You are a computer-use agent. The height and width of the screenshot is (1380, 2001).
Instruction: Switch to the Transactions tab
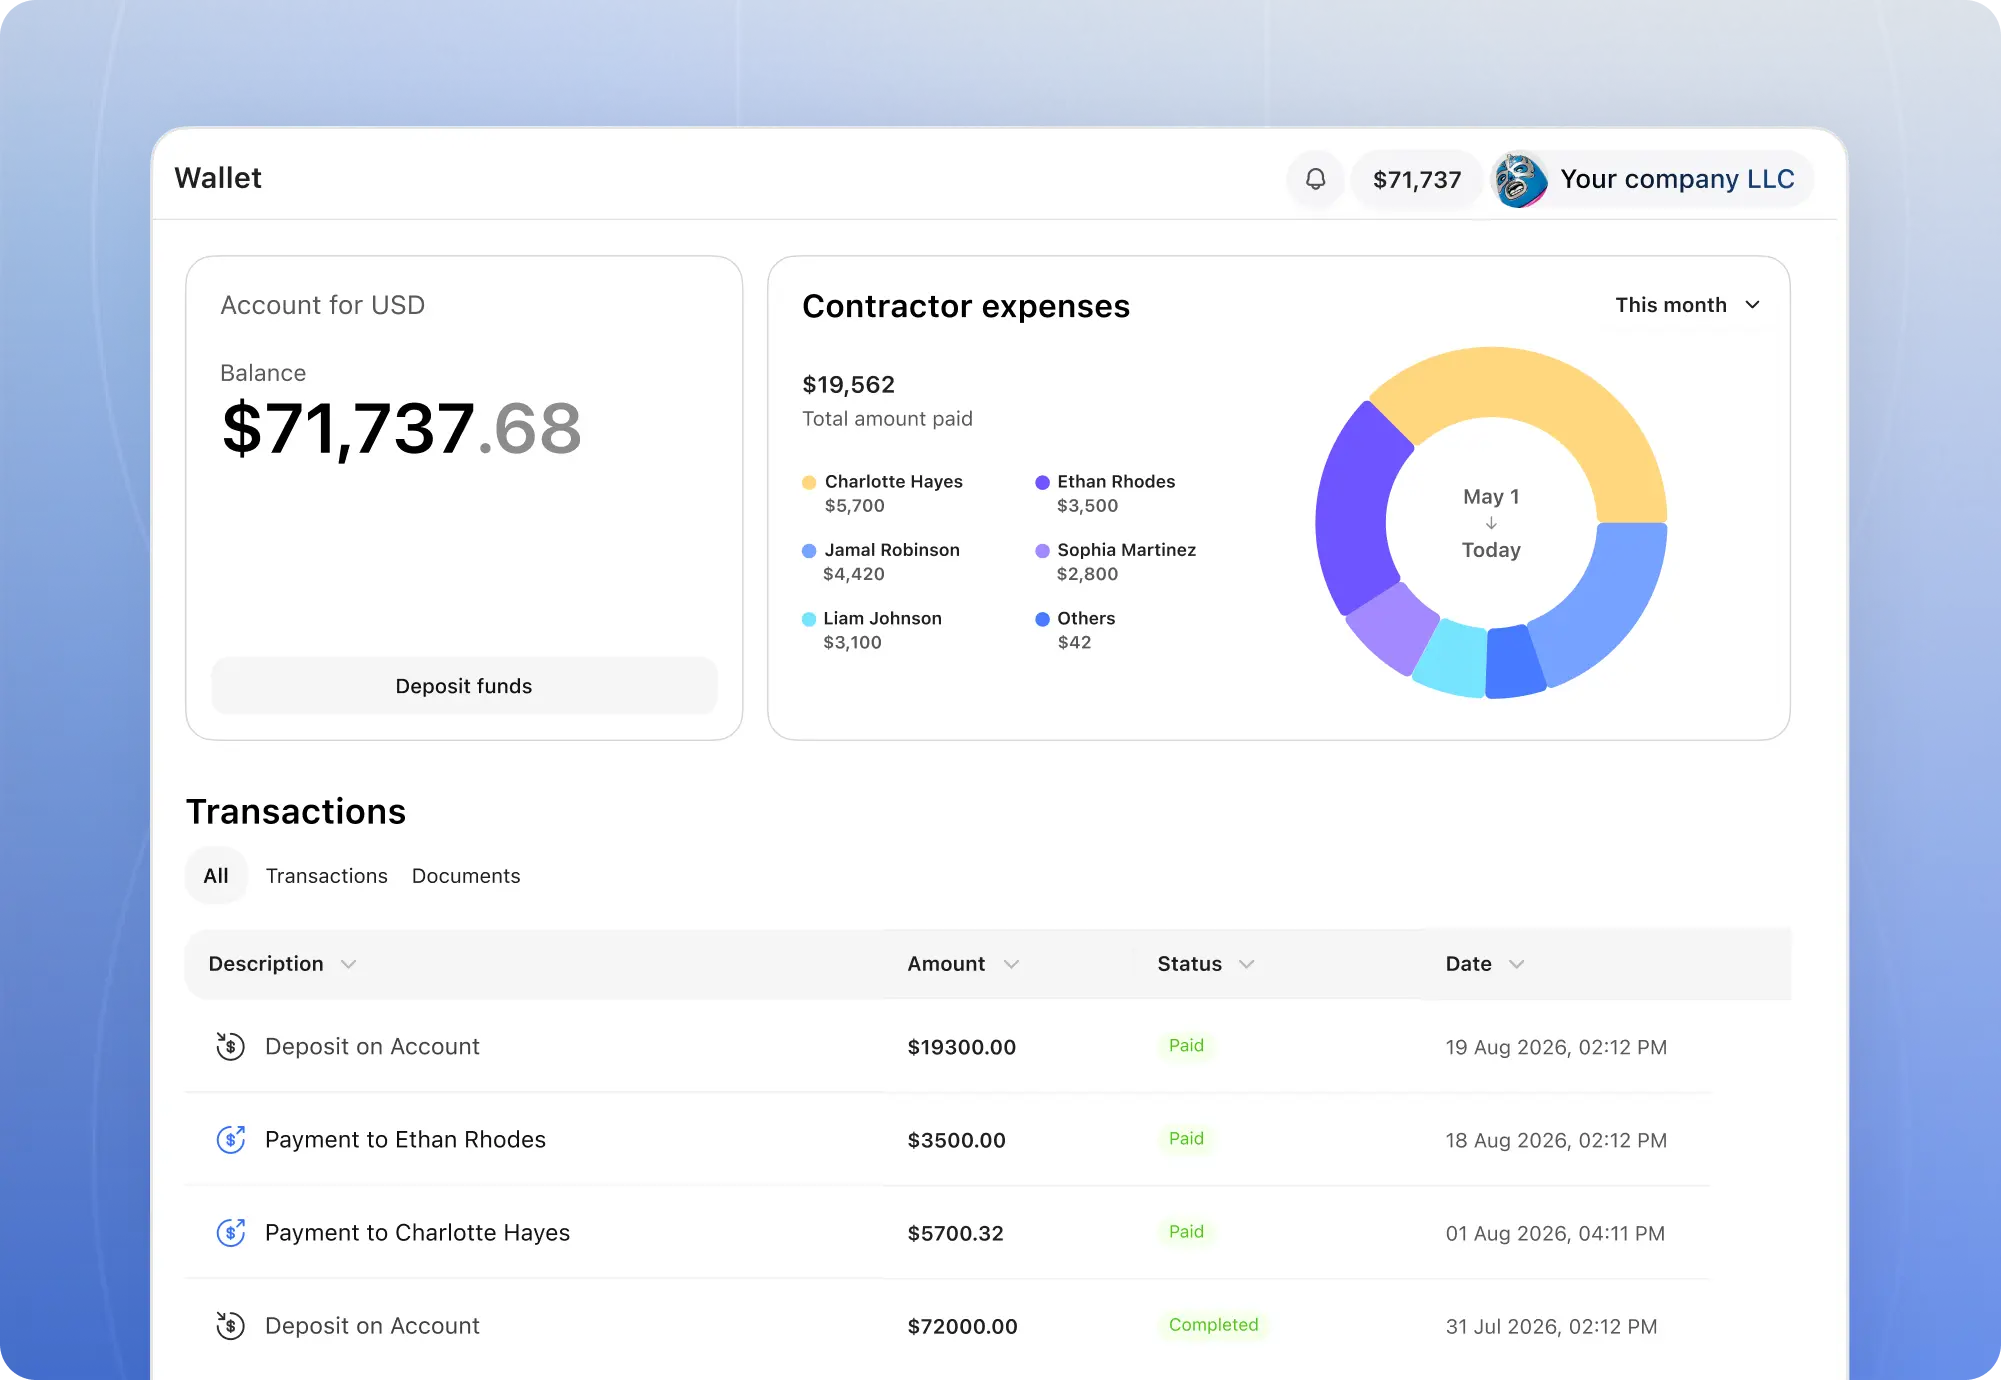[326, 876]
